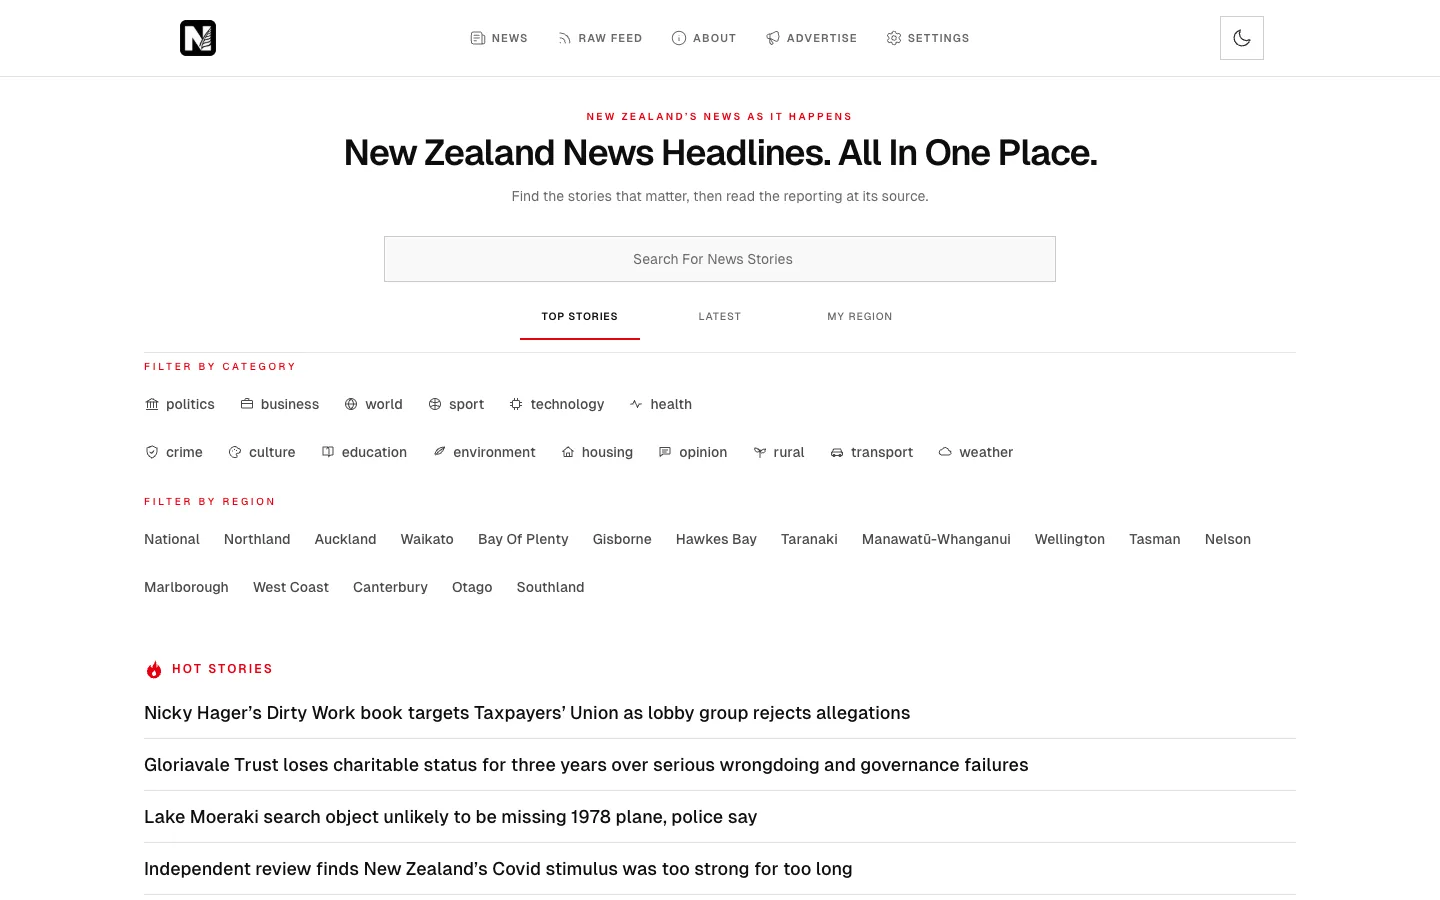Filter by health pulse icon
The width and height of the screenshot is (1440, 900).
(636, 404)
